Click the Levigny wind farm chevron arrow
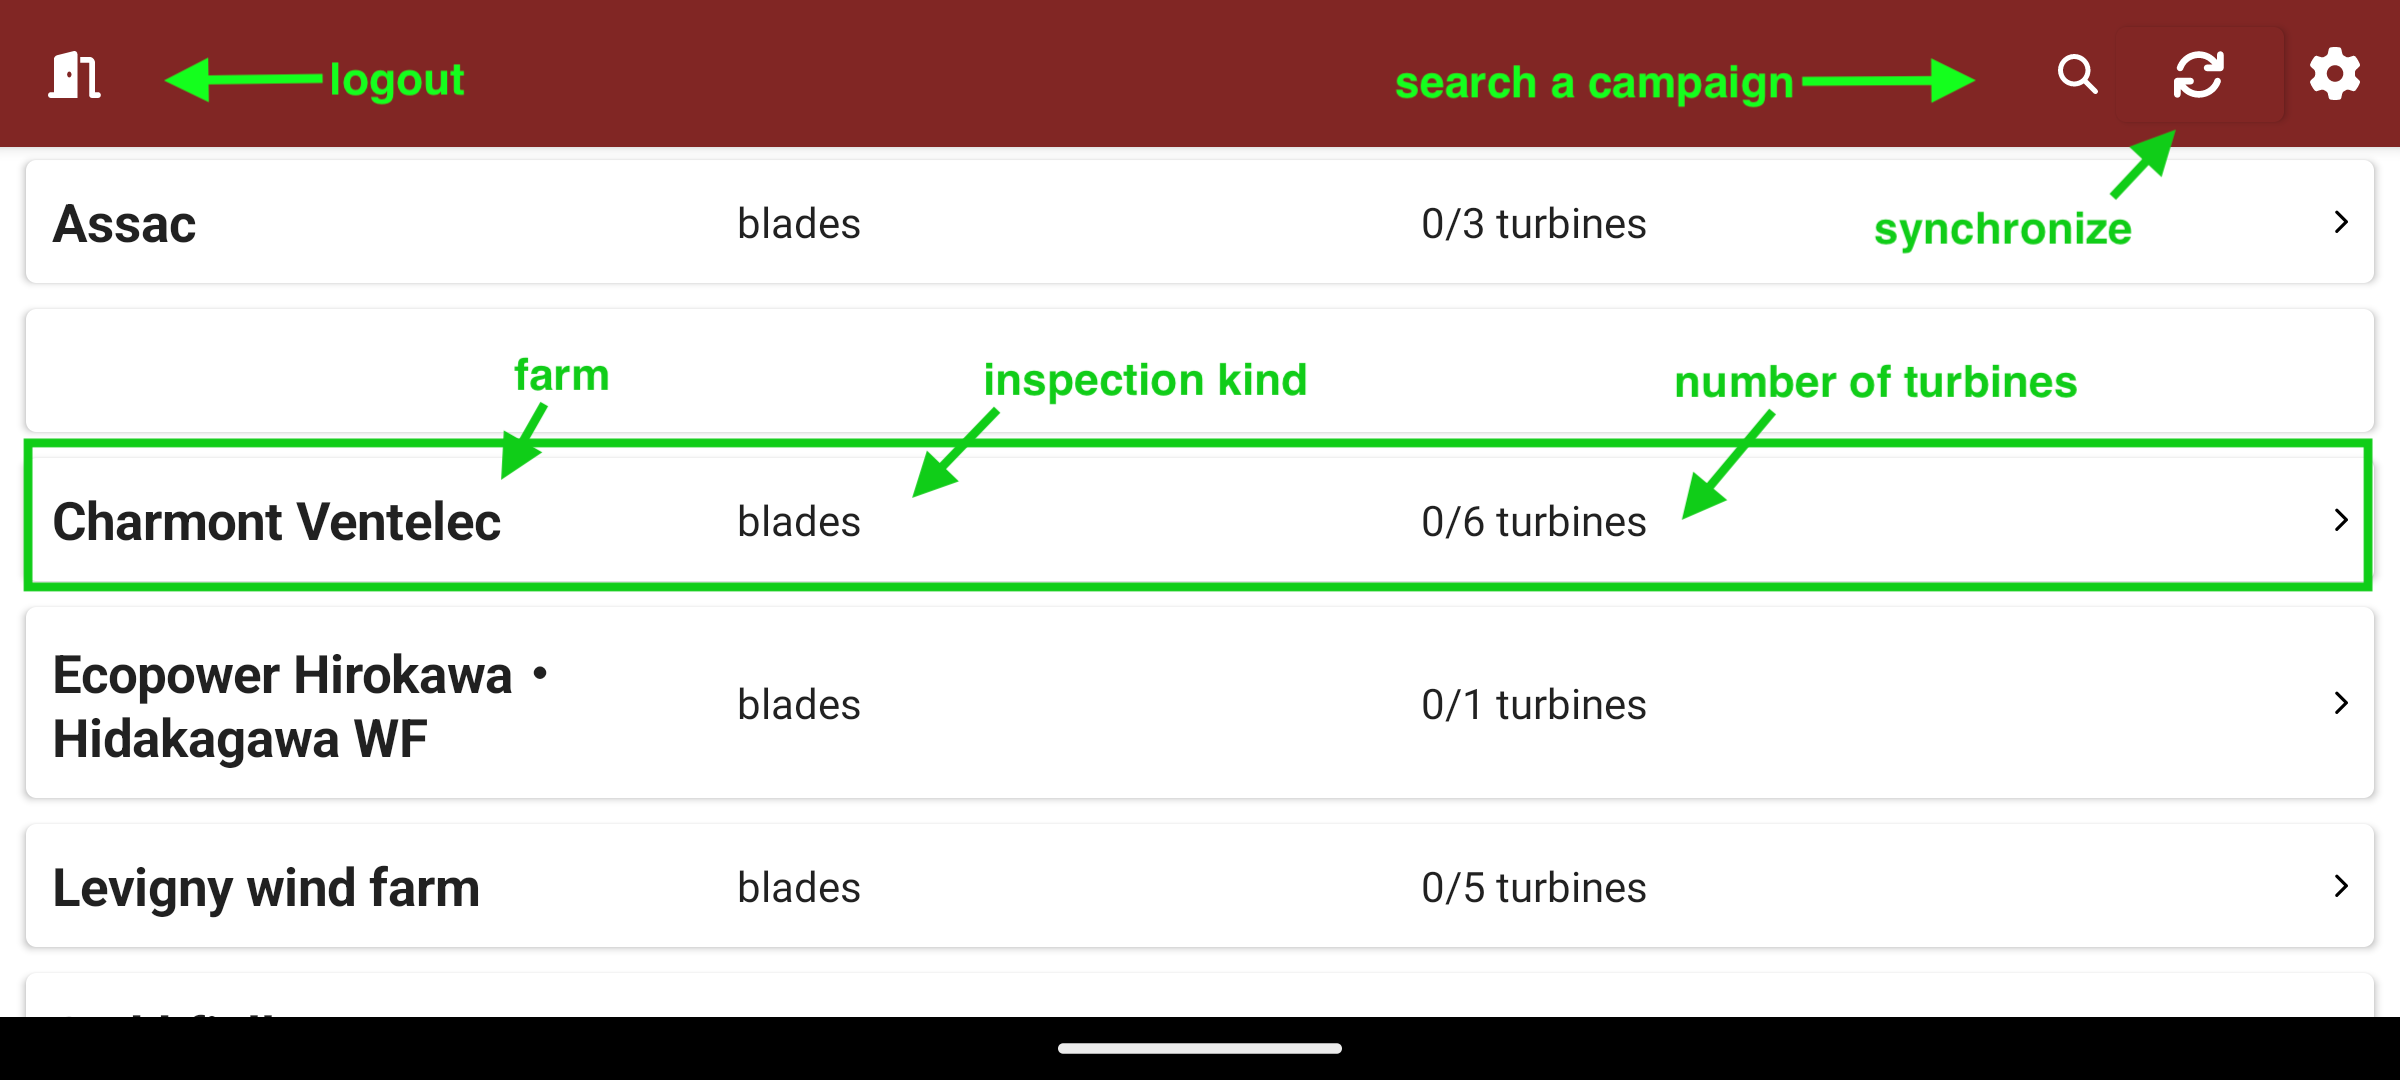The height and width of the screenshot is (1080, 2400). pyautogui.click(x=2340, y=886)
